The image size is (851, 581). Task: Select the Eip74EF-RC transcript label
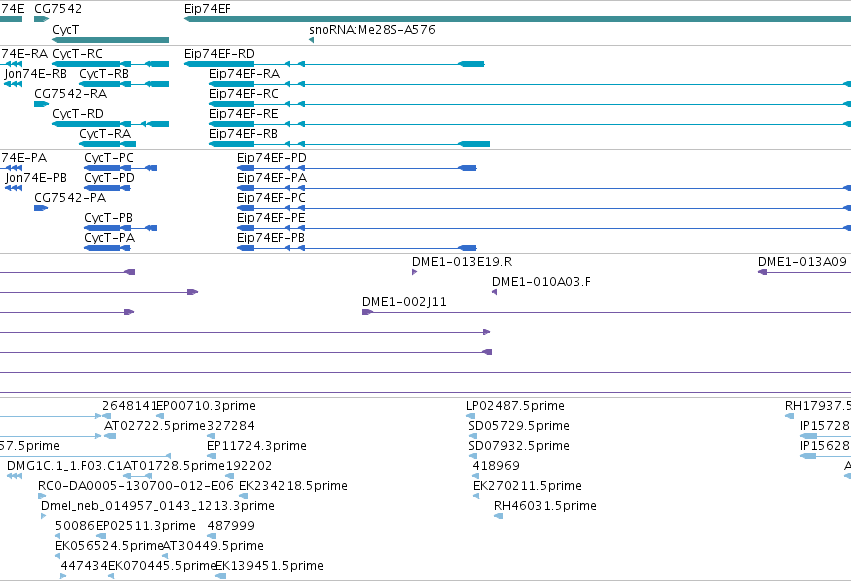[x=244, y=94]
